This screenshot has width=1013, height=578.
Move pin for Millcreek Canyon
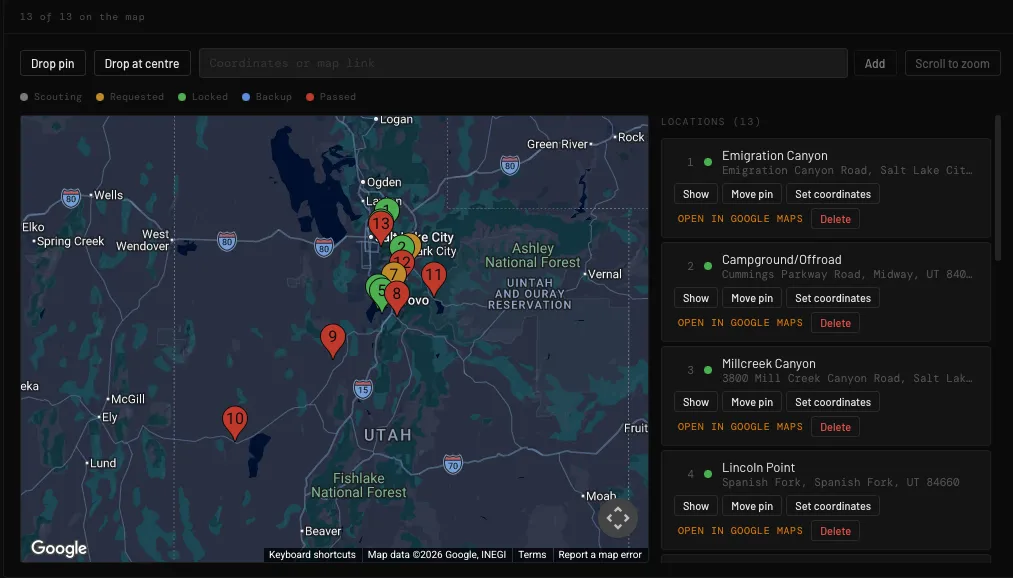(x=752, y=402)
